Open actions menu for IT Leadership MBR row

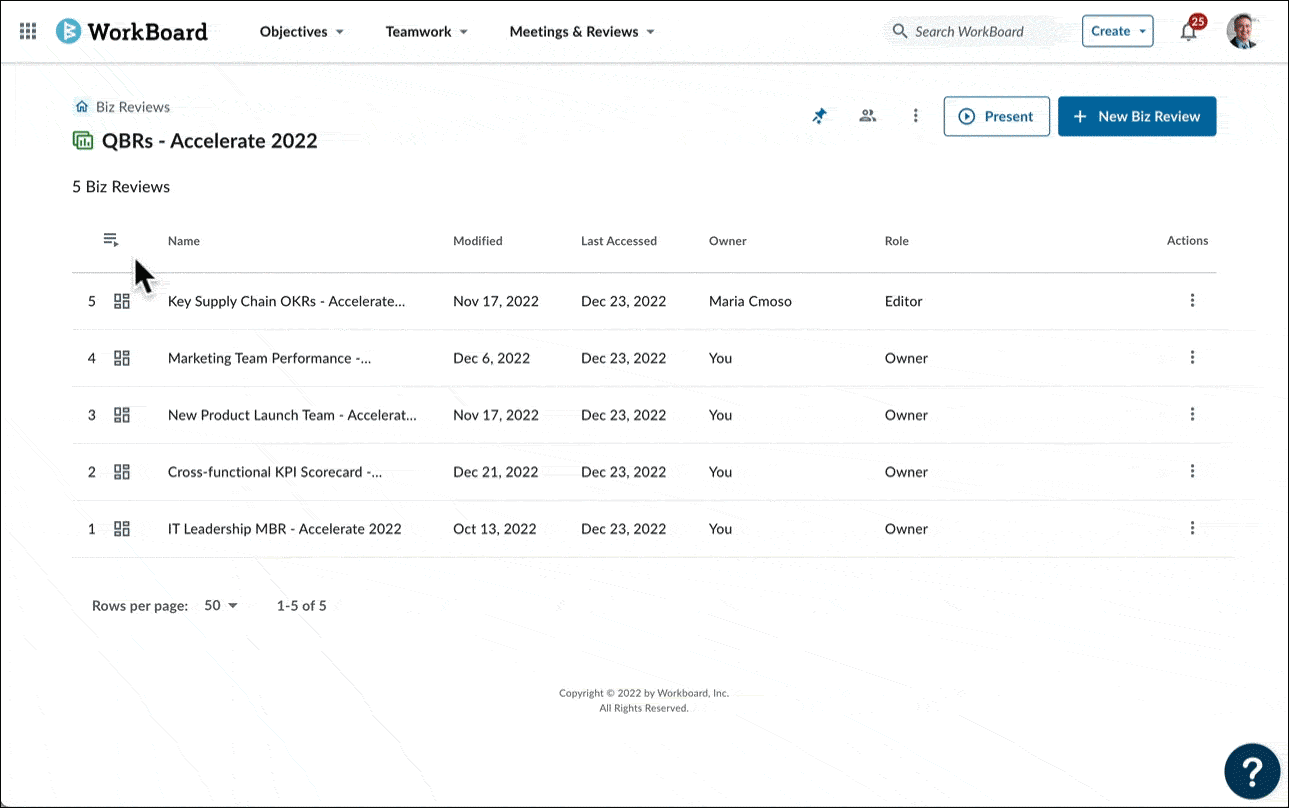point(1192,528)
